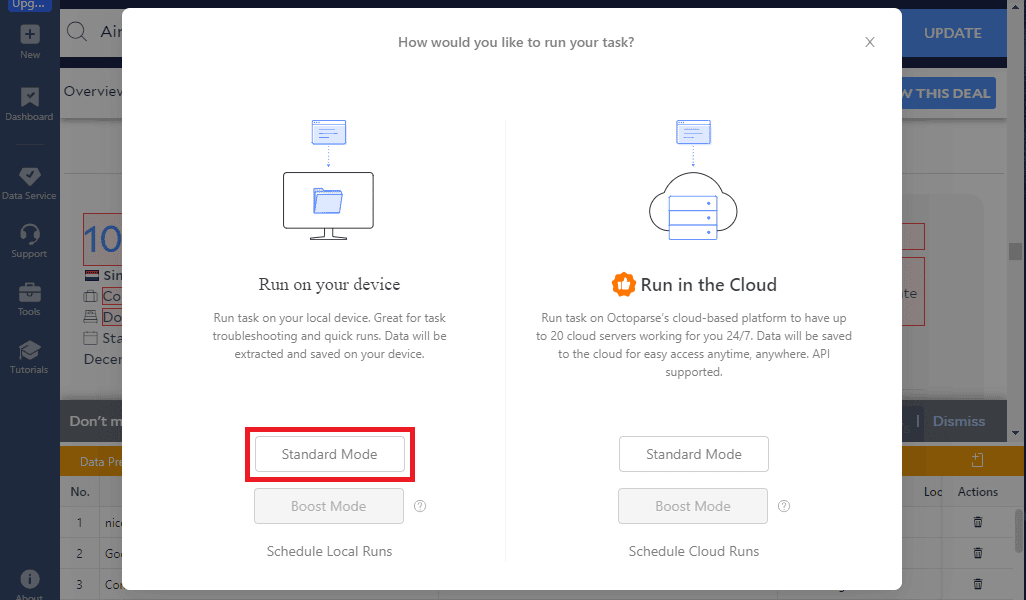This screenshot has width=1026, height=600.
Task: Choose Standard Mode for local device run
Action: point(329,454)
